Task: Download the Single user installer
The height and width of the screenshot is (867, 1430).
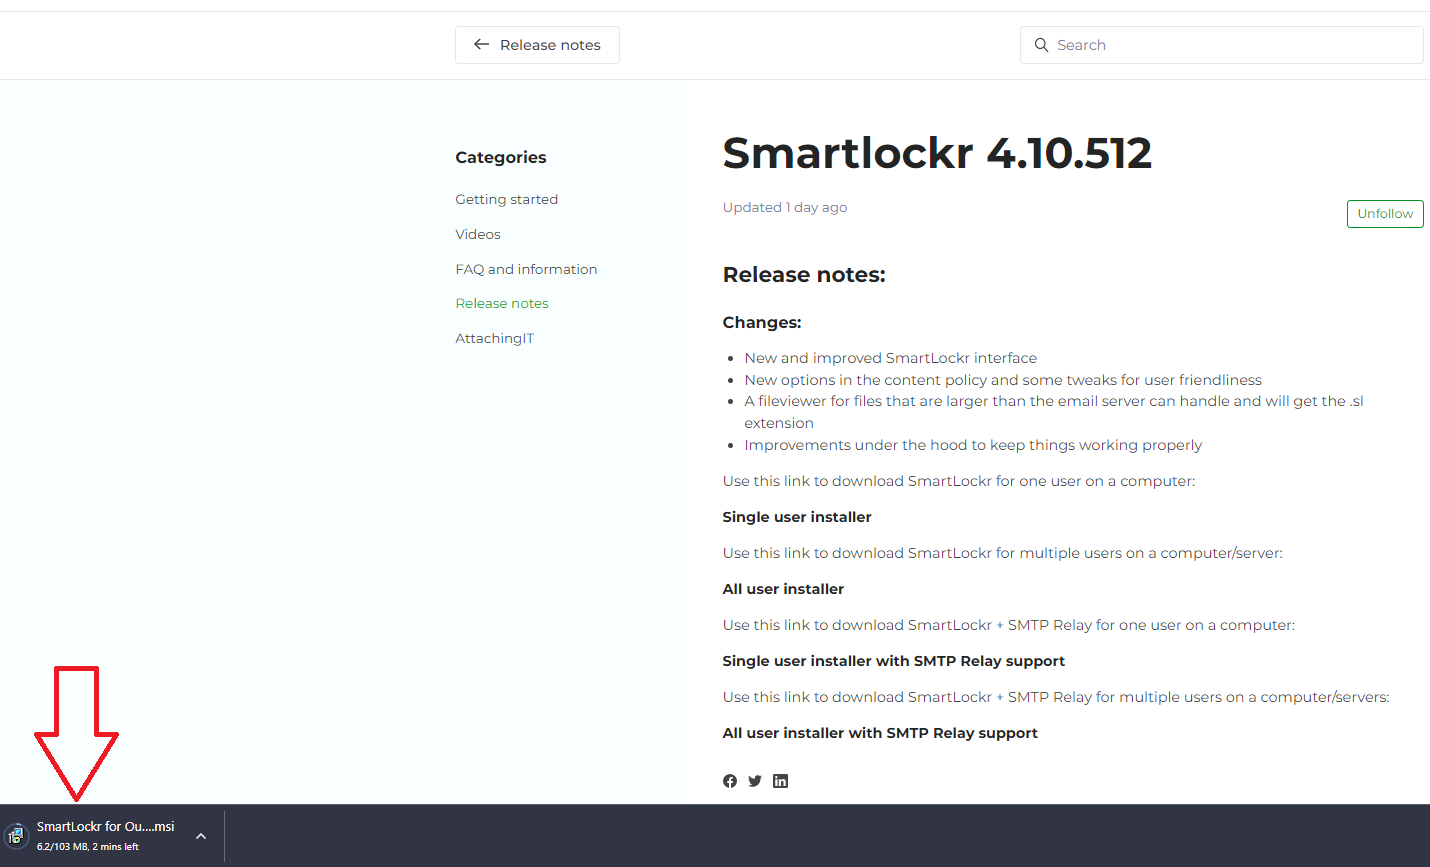Action: point(797,517)
